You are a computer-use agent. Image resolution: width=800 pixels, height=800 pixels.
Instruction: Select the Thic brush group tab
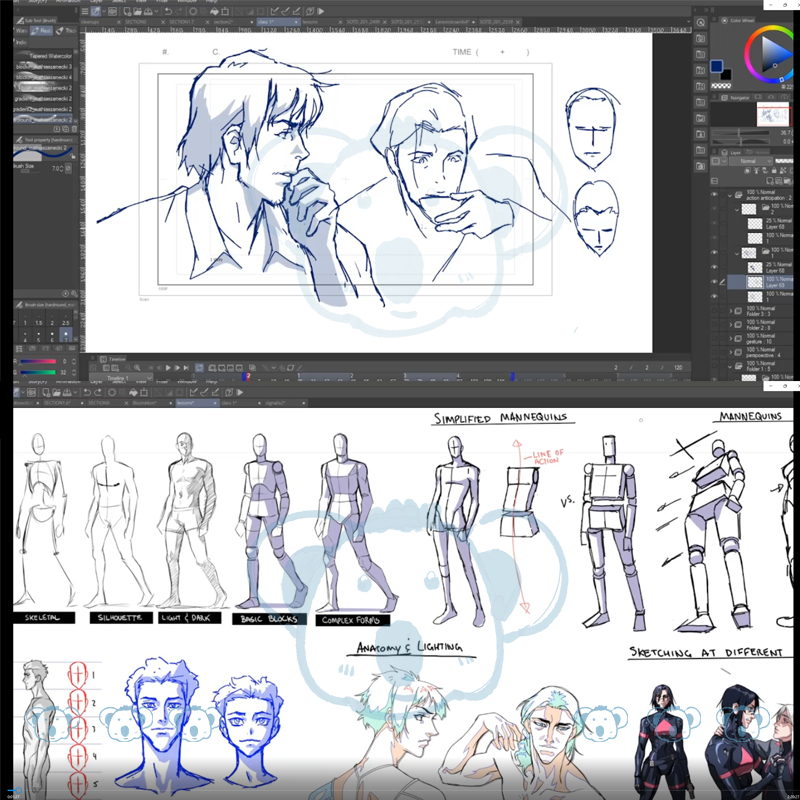pyautogui.click(x=66, y=31)
